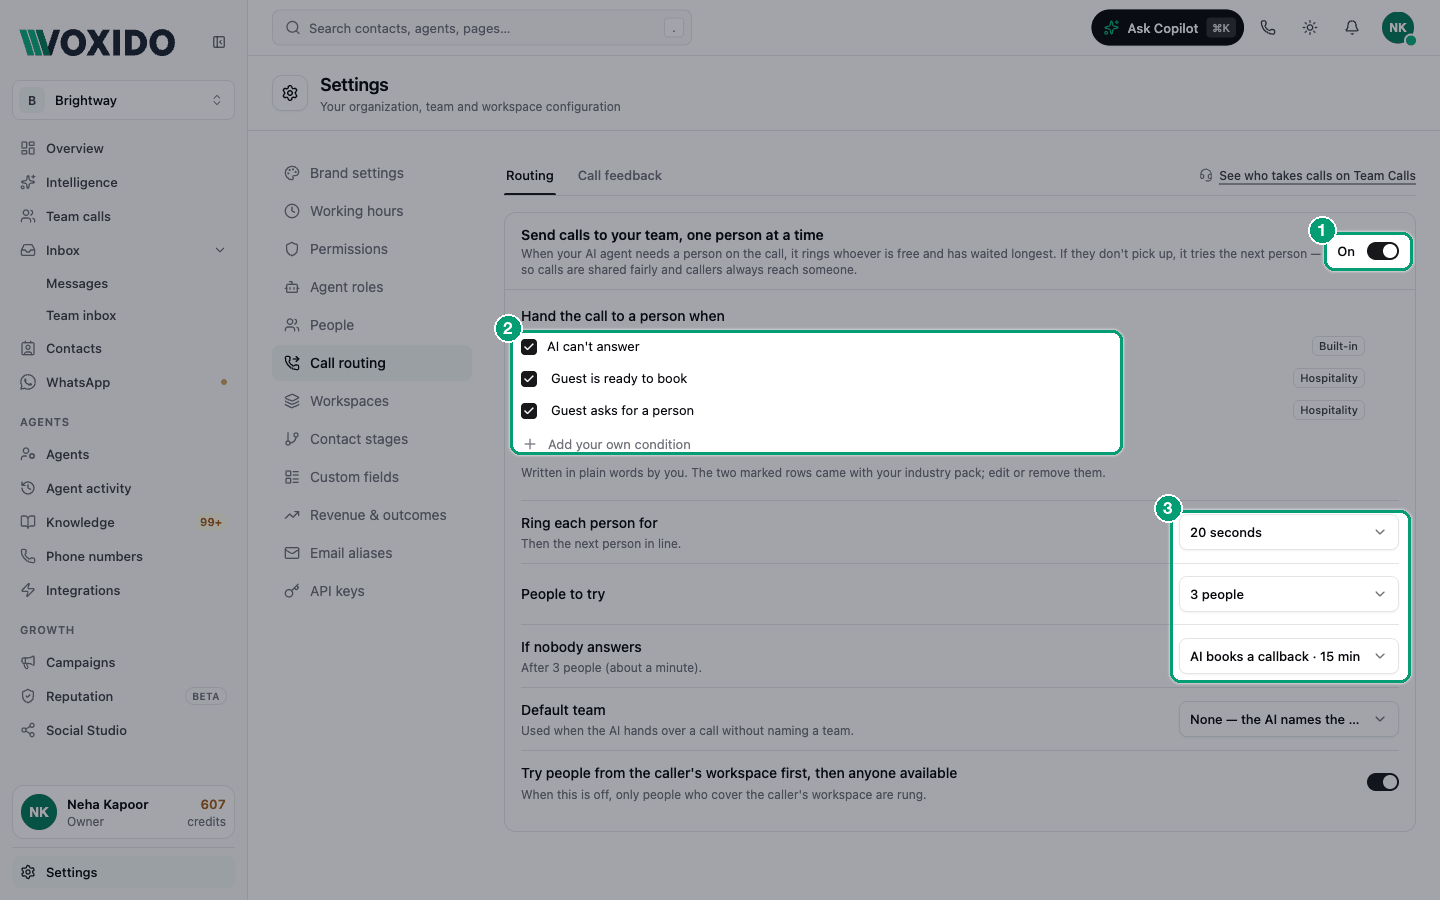This screenshot has height=900, width=1440.
Task: Select the Routing tab
Action: (x=530, y=176)
